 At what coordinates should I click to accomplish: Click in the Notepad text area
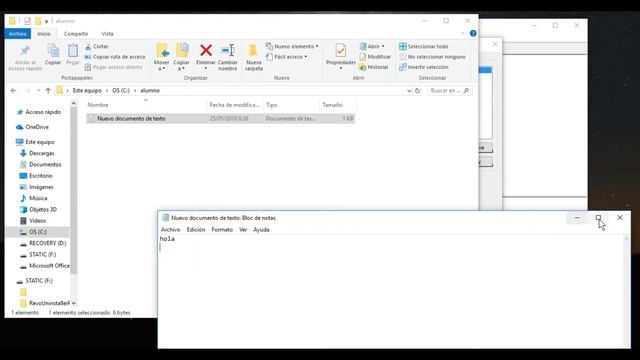point(392,291)
